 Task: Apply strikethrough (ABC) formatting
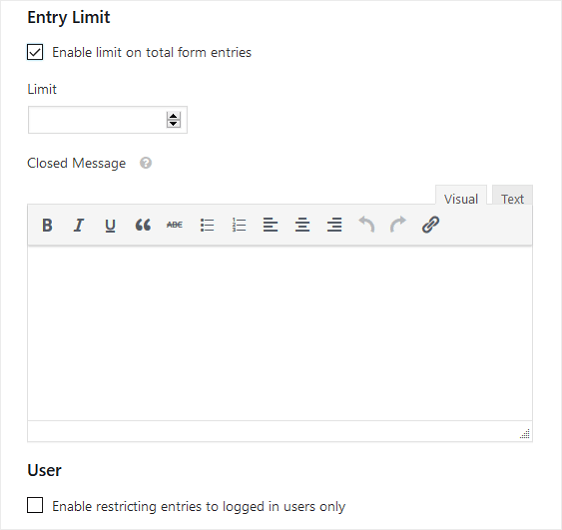pyautogui.click(x=175, y=225)
